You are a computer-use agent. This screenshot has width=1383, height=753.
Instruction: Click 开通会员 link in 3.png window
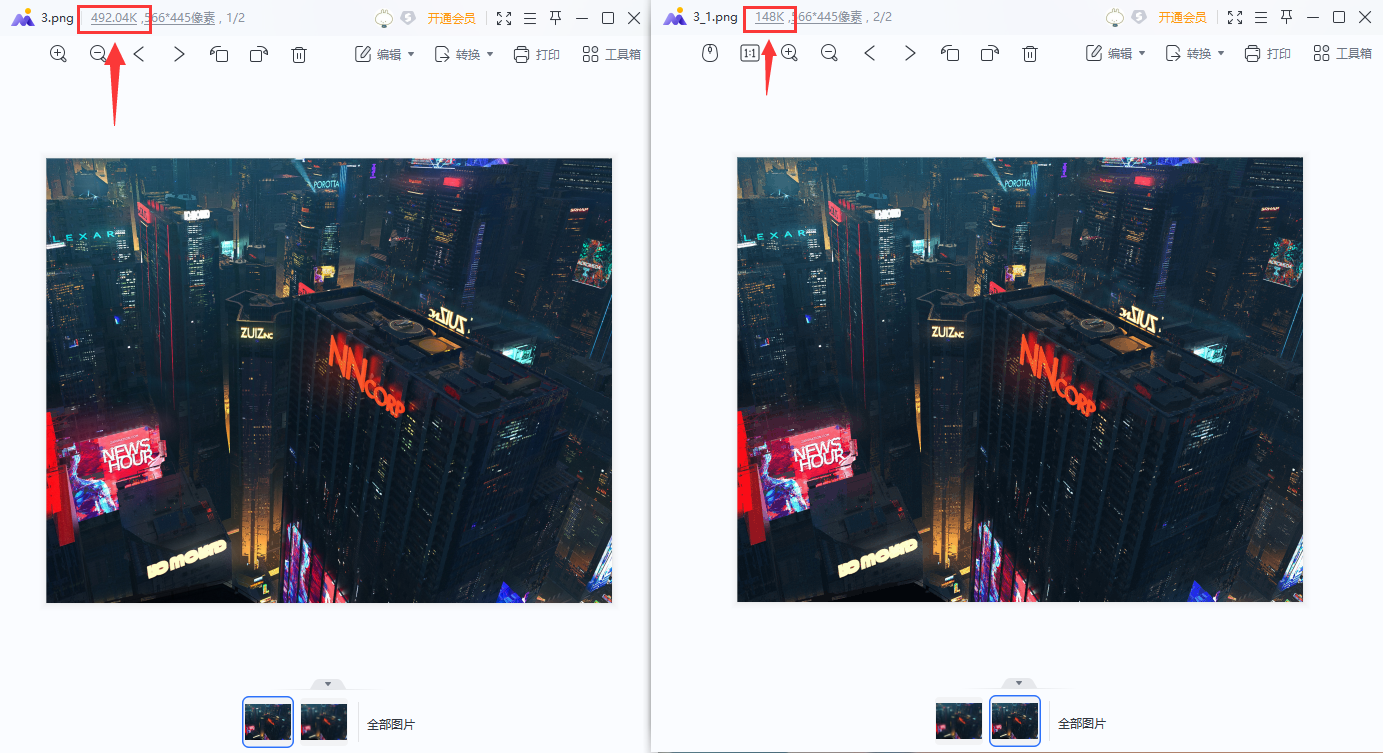[451, 18]
